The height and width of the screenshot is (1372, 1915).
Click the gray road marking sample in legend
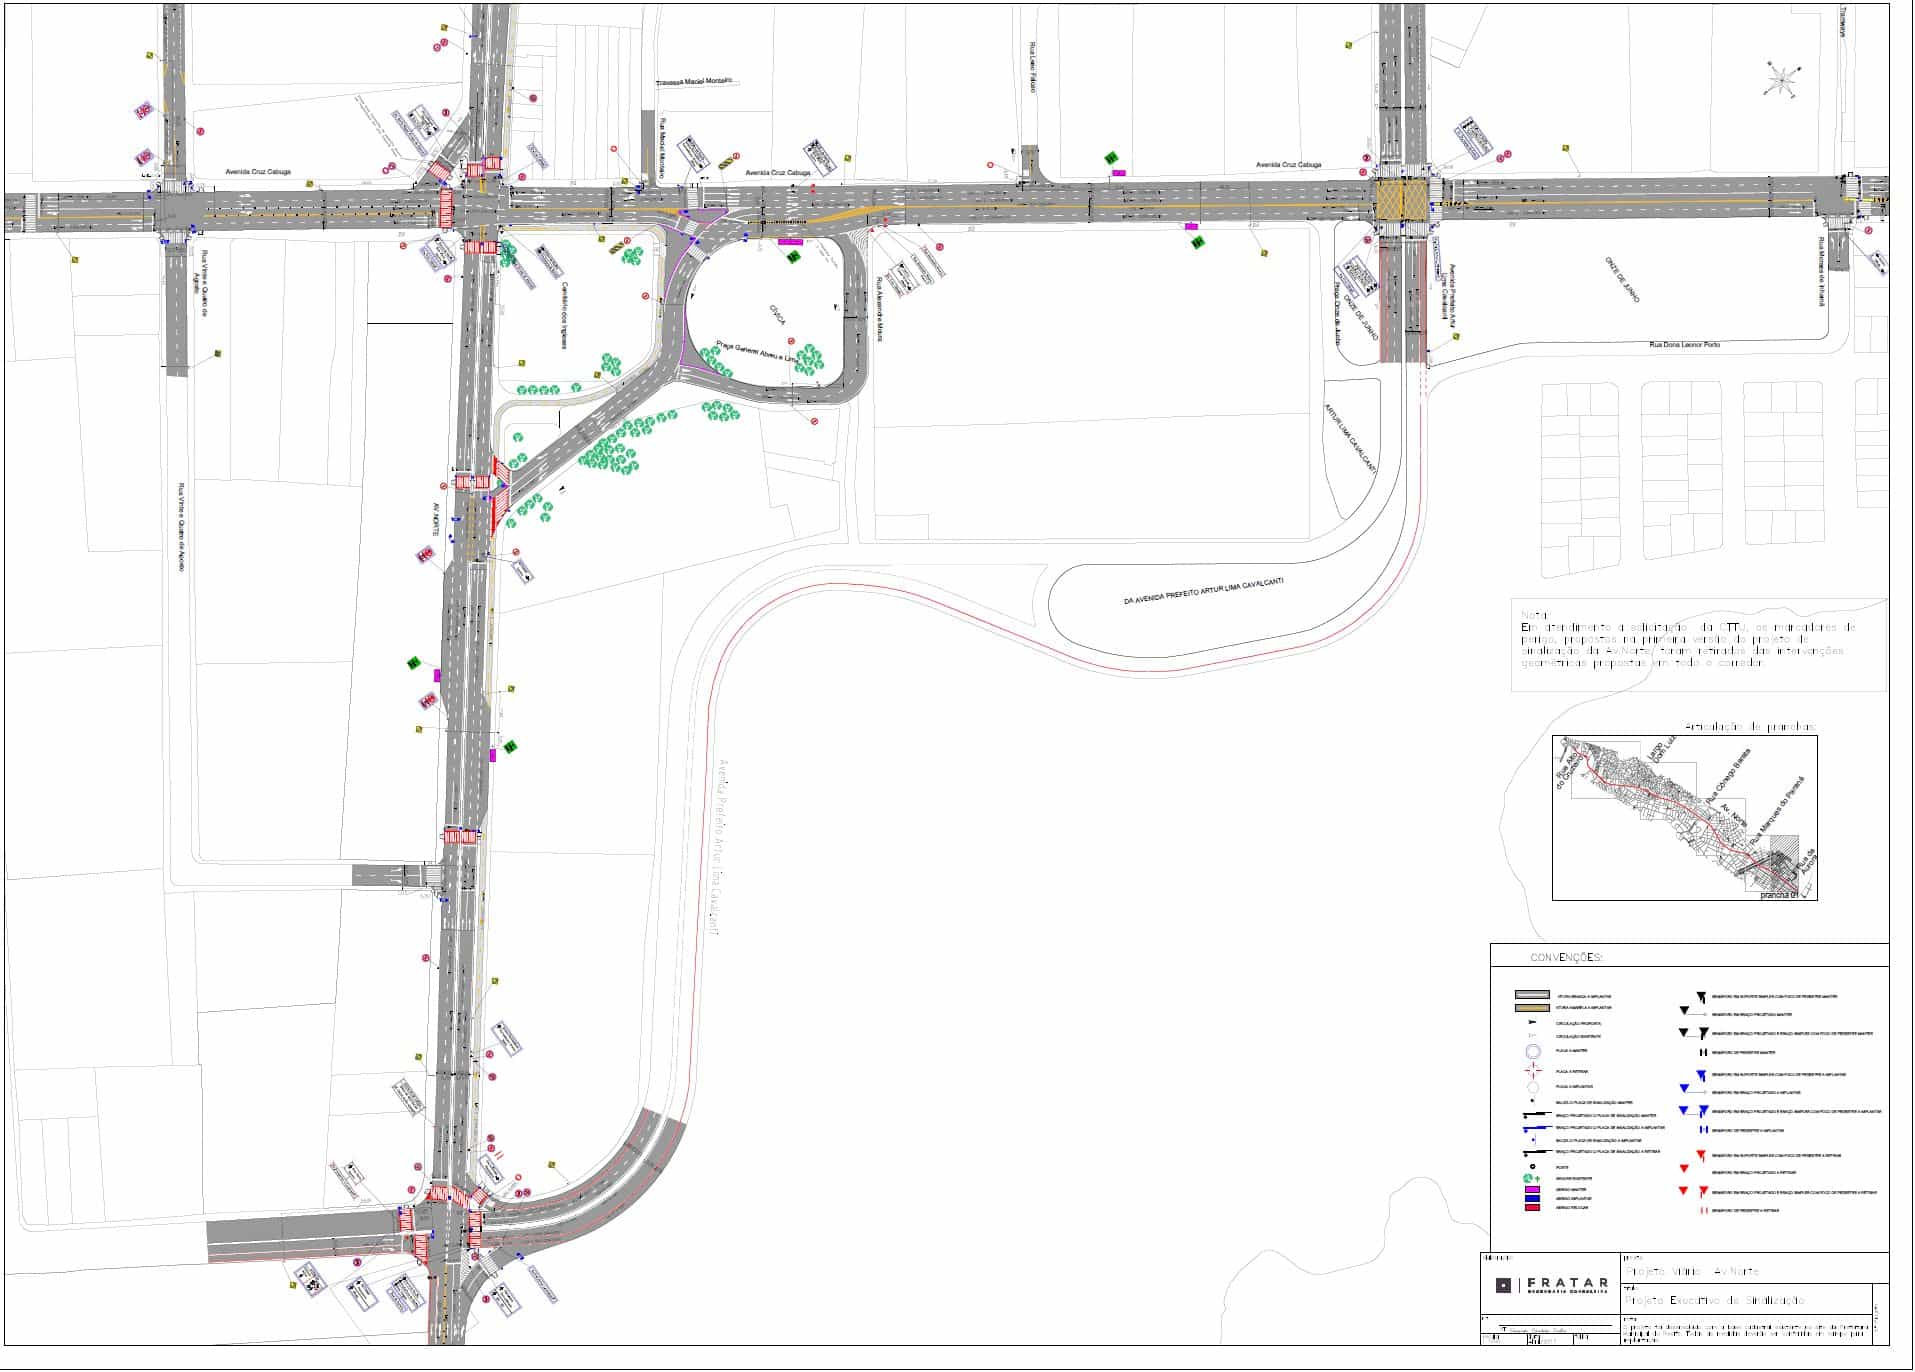coord(1531,996)
